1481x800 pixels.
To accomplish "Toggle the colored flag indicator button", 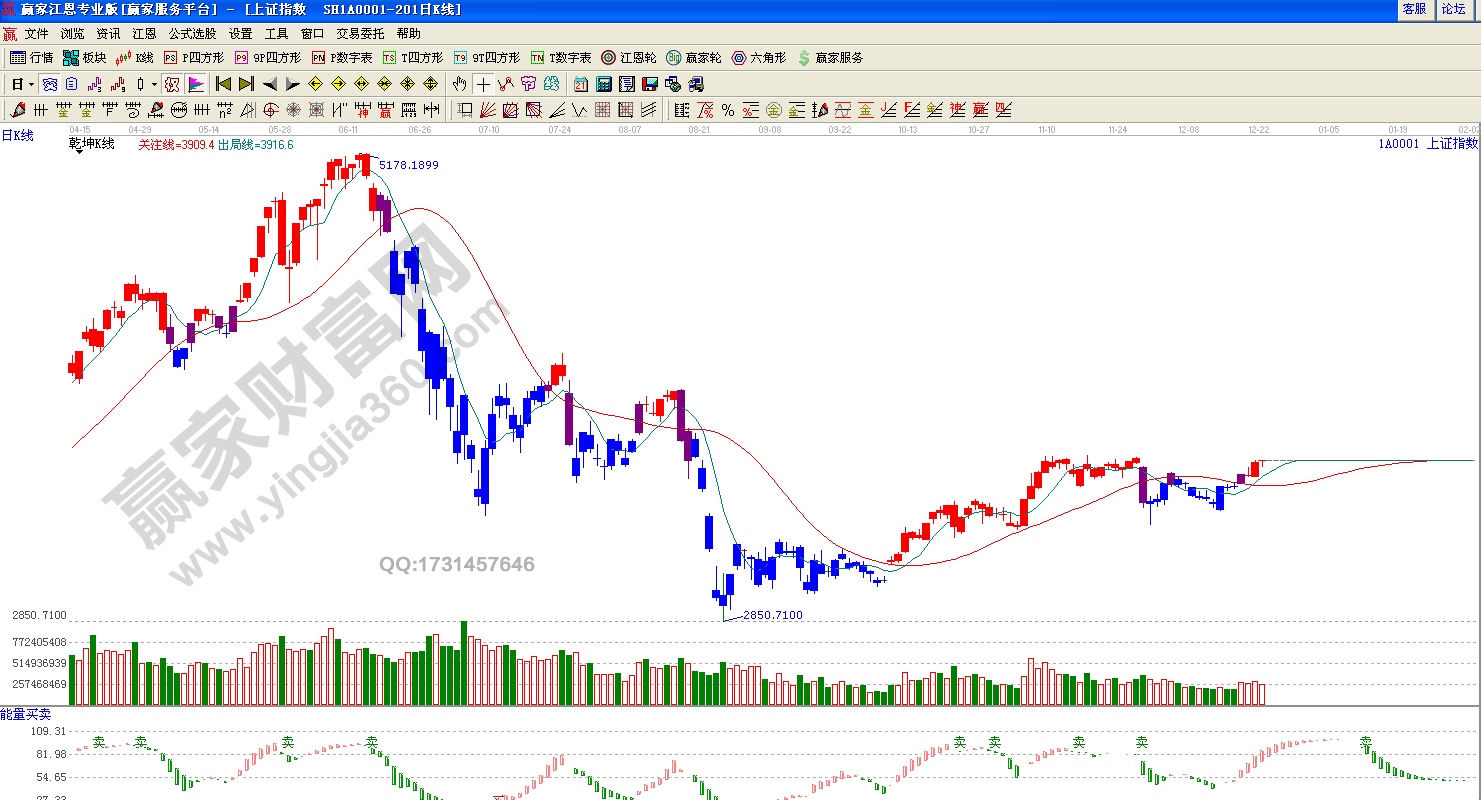I will [196, 84].
